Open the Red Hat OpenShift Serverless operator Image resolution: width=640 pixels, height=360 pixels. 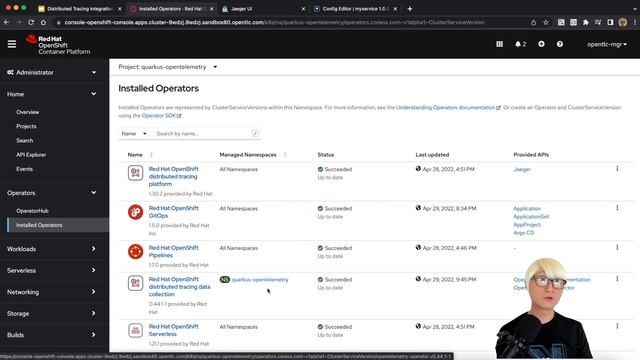173,330
